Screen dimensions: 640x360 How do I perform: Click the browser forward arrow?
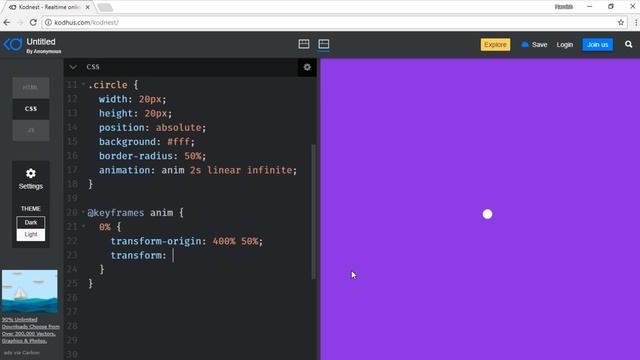[20, 22]
